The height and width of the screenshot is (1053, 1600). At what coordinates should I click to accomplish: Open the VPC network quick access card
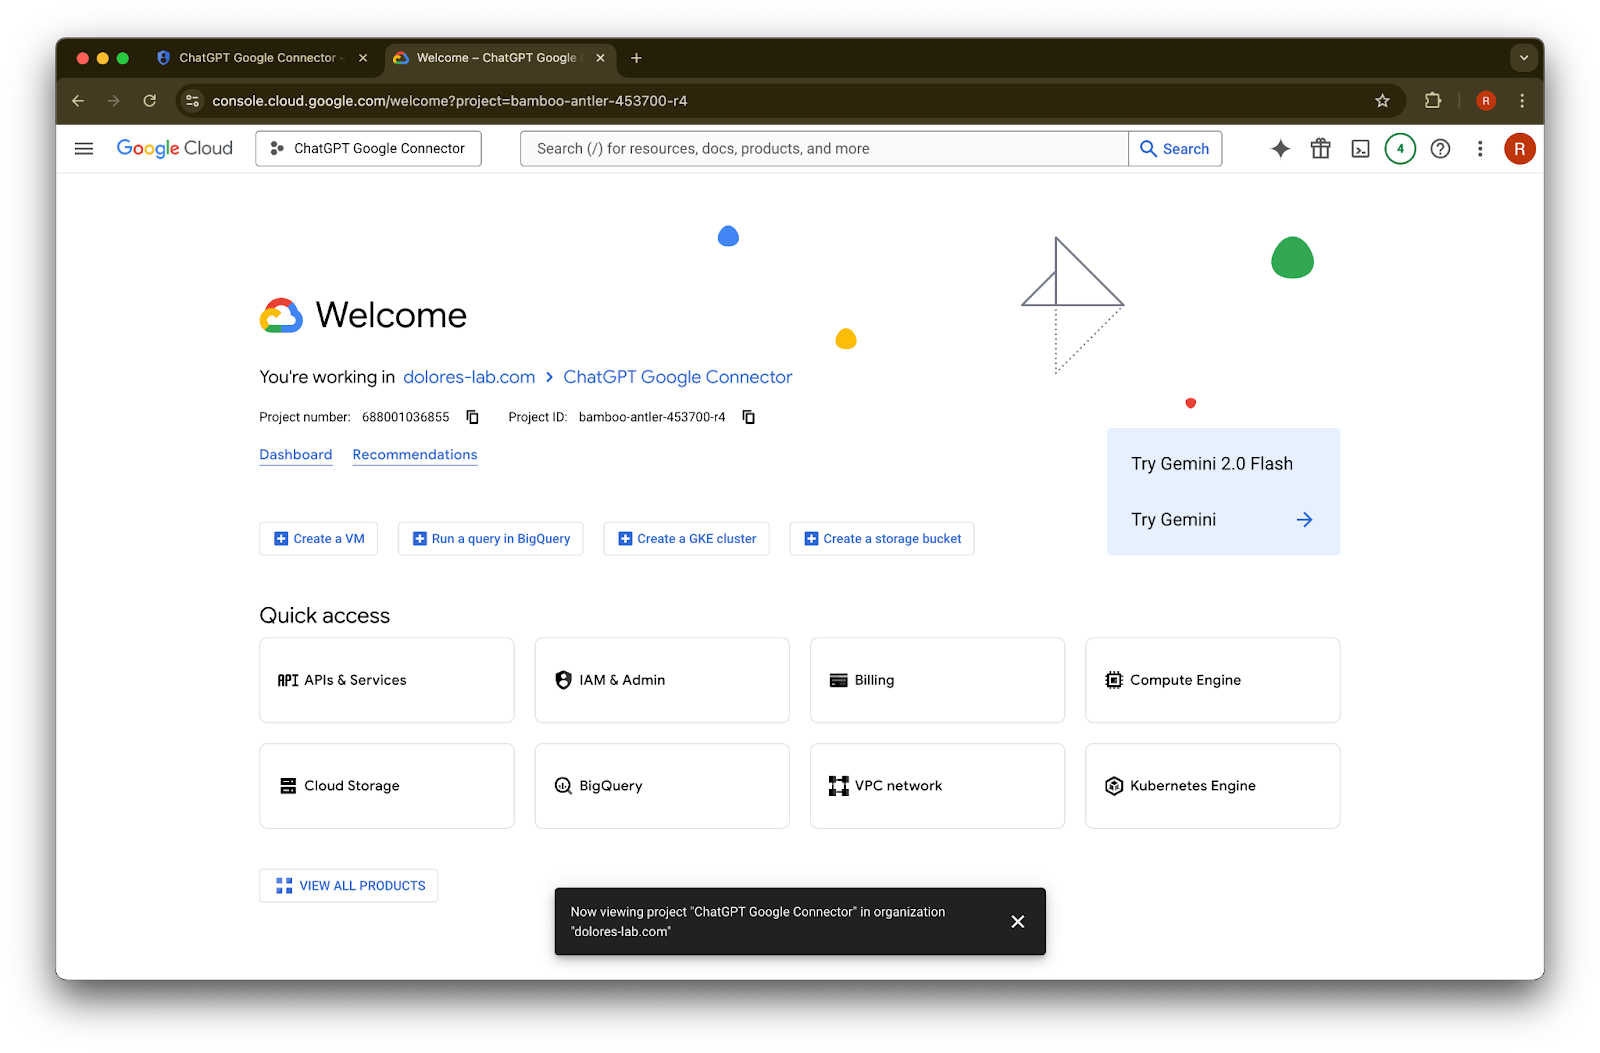click(x=937, y=786)
